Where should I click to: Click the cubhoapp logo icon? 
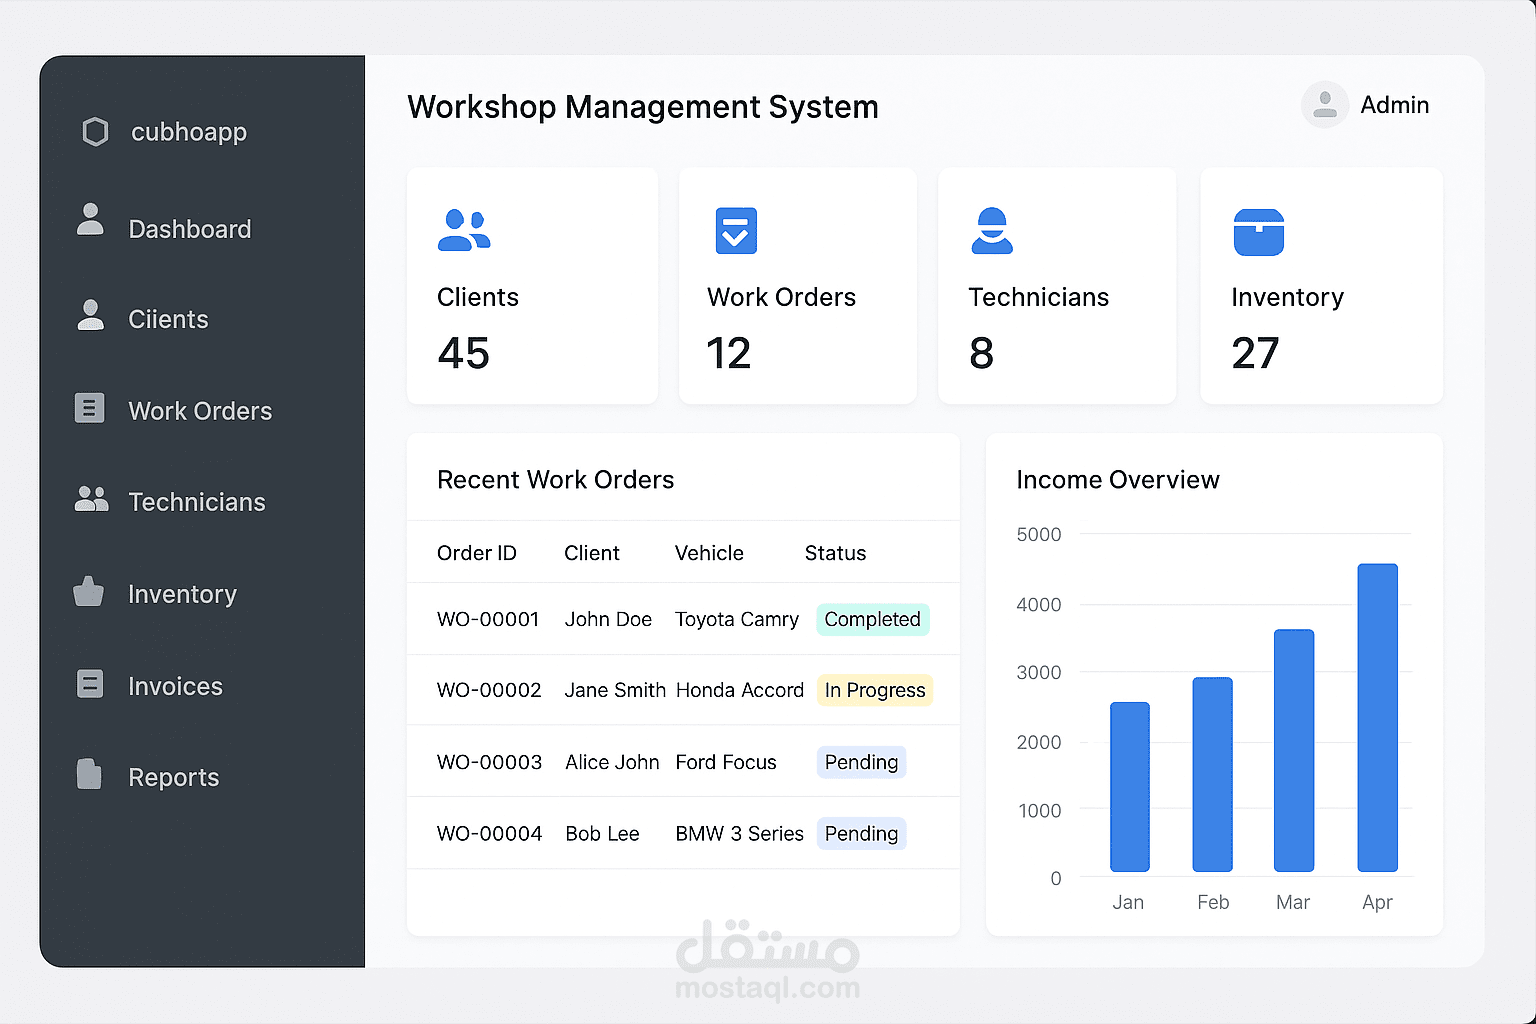95,131
